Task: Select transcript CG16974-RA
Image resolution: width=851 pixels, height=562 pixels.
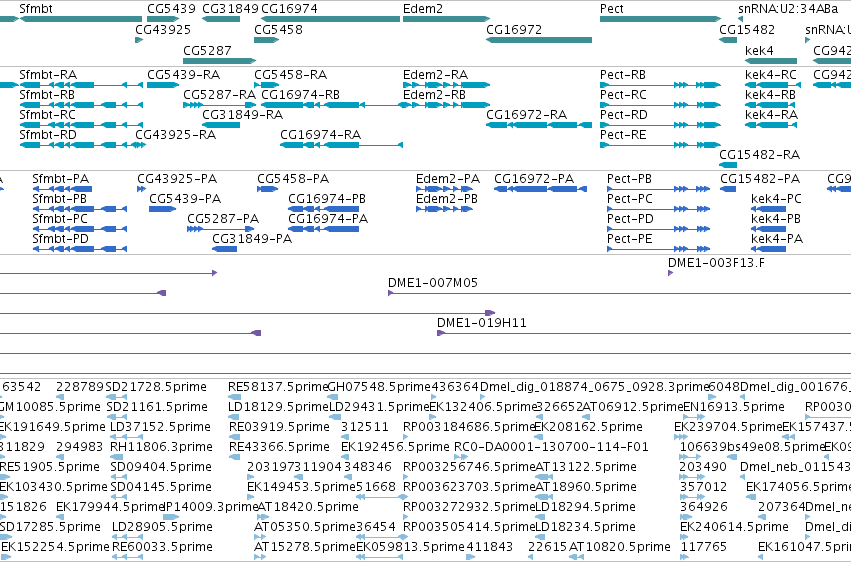Action: click(x=341, y=145)
